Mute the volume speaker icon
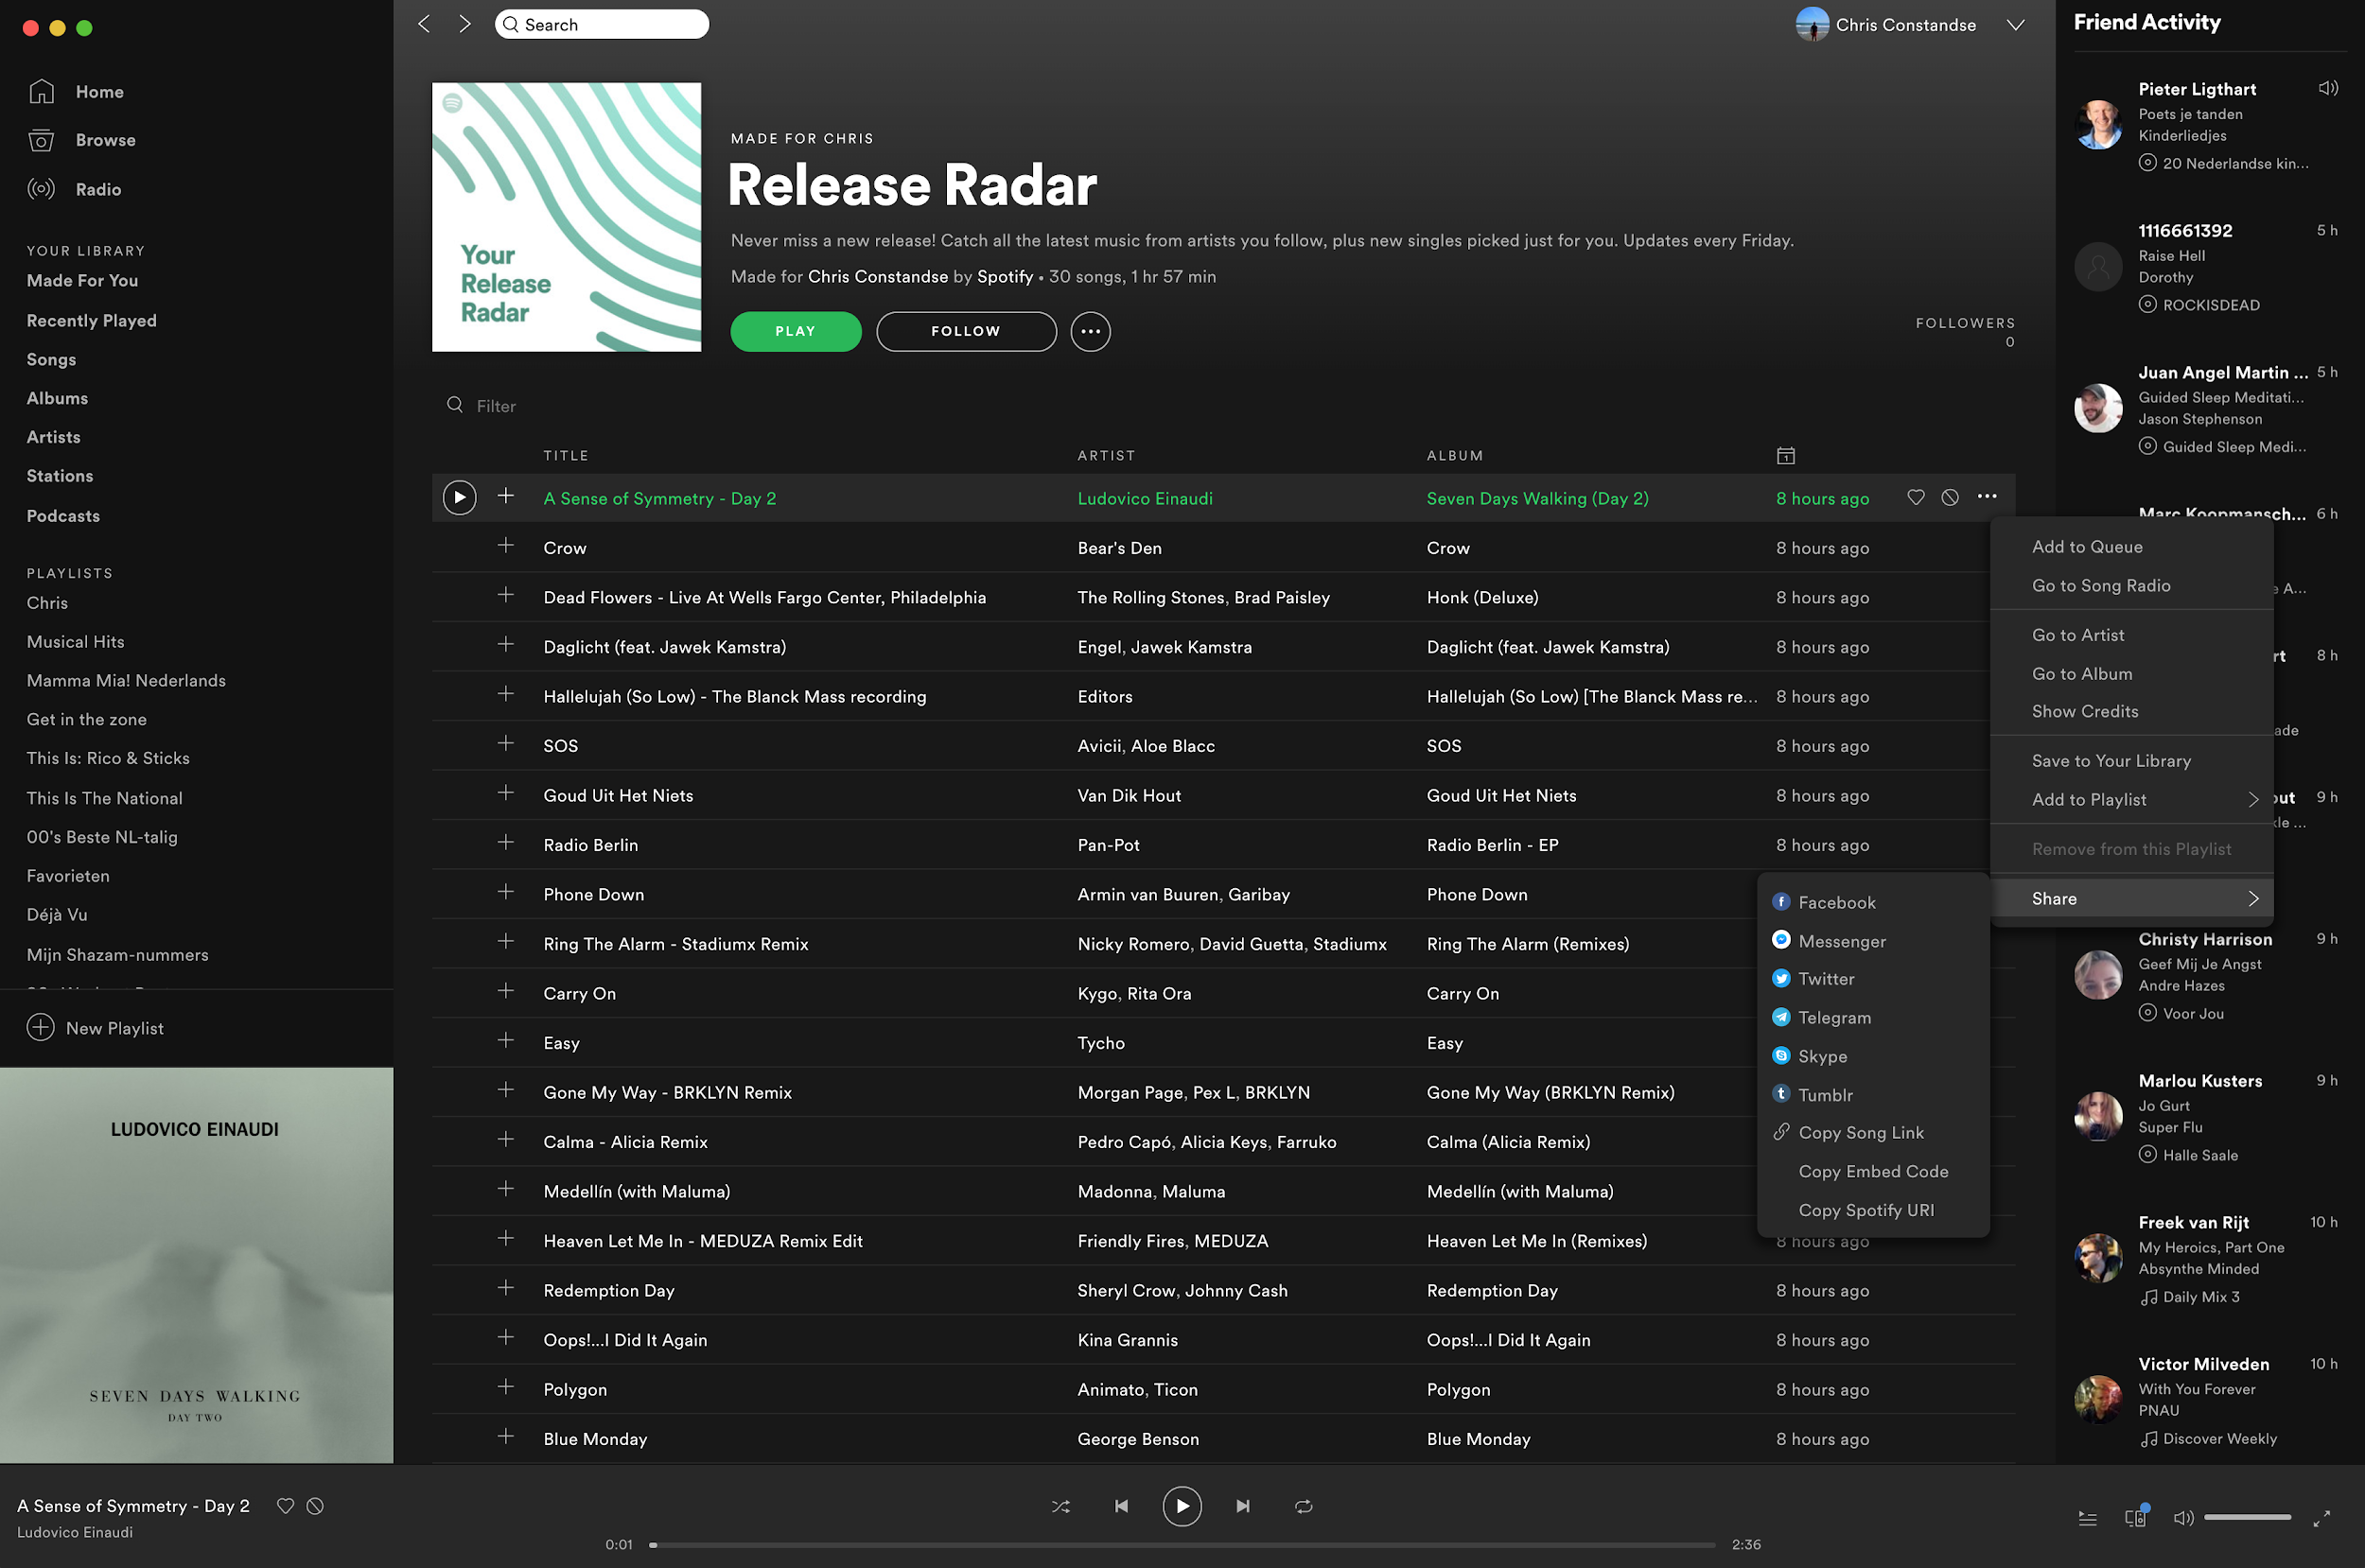Image resolution: width=2365 pixels, height=1568 pixels. tap(2183, 1518)
